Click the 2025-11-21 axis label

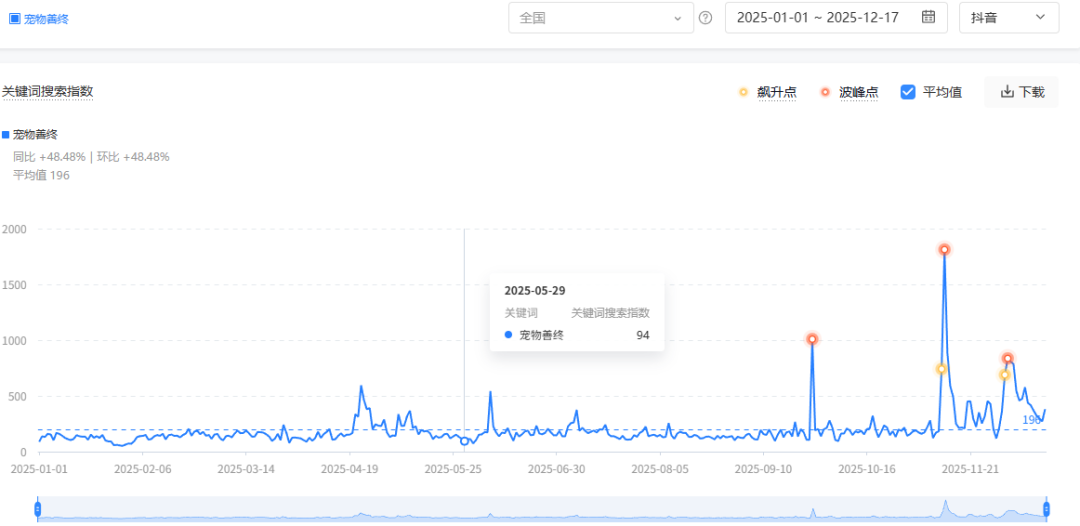[x=970, y=469]
